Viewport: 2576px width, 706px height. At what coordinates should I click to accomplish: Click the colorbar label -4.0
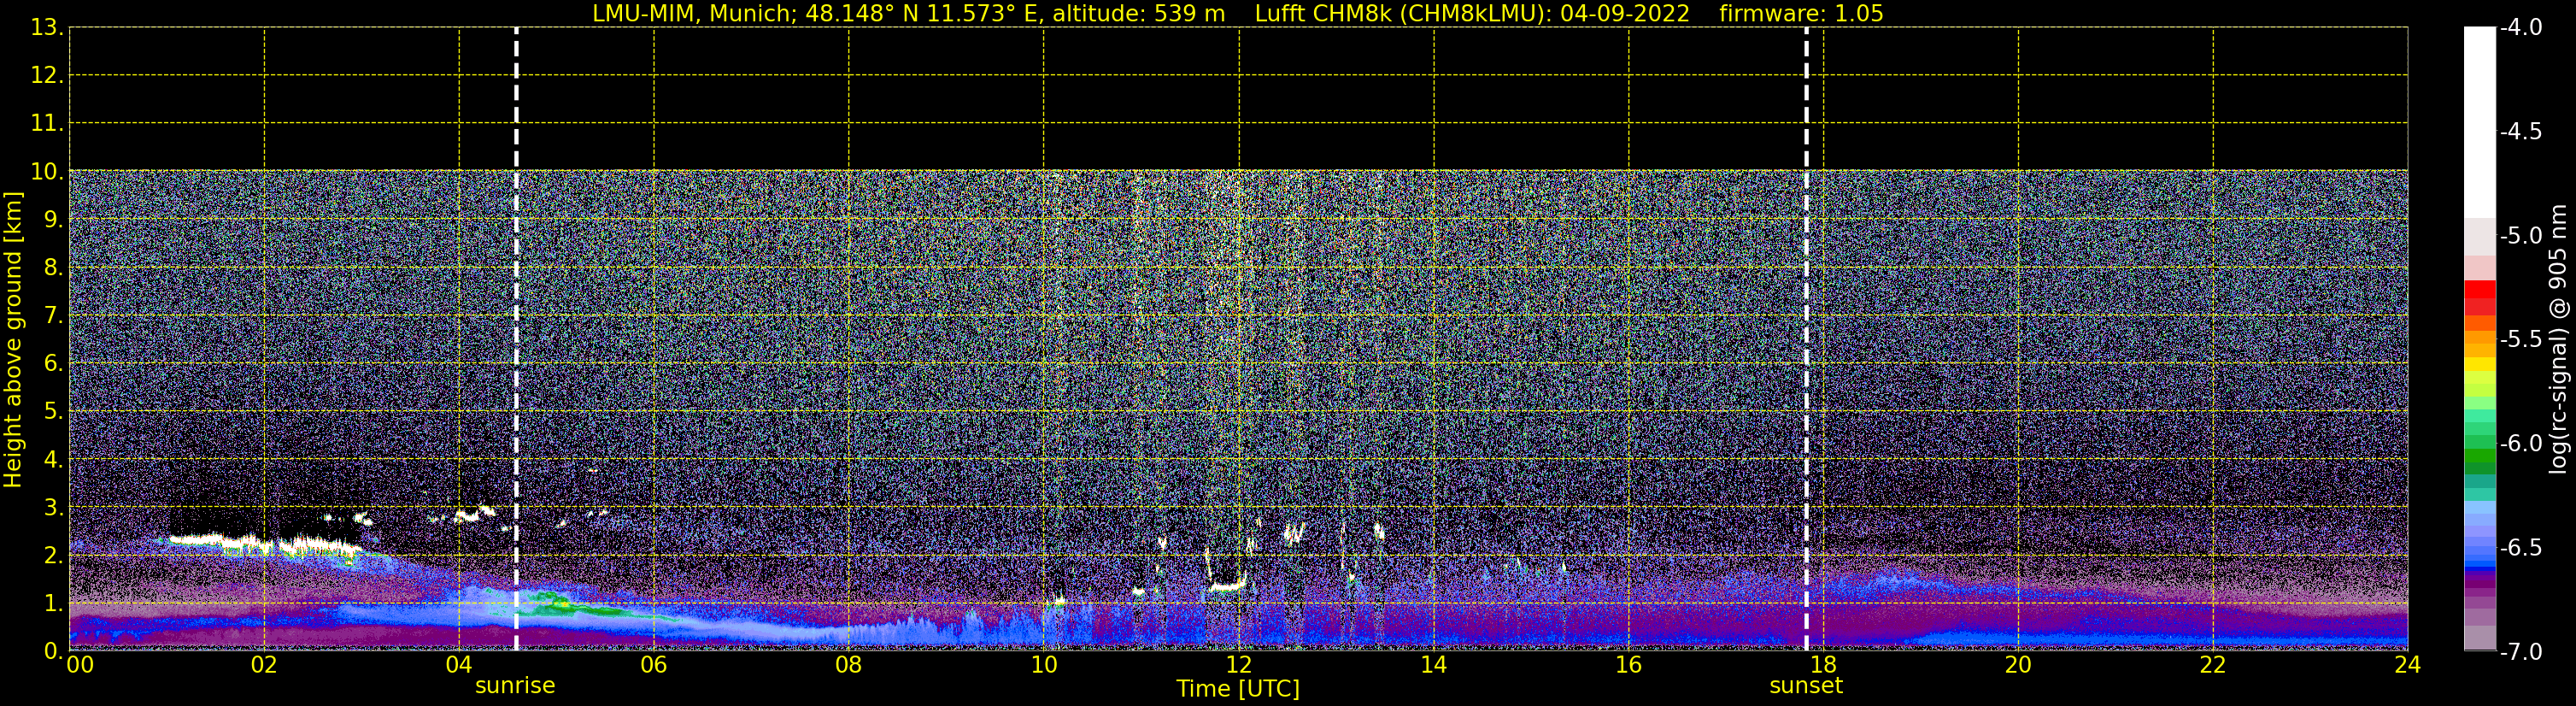click(2520, 28)
